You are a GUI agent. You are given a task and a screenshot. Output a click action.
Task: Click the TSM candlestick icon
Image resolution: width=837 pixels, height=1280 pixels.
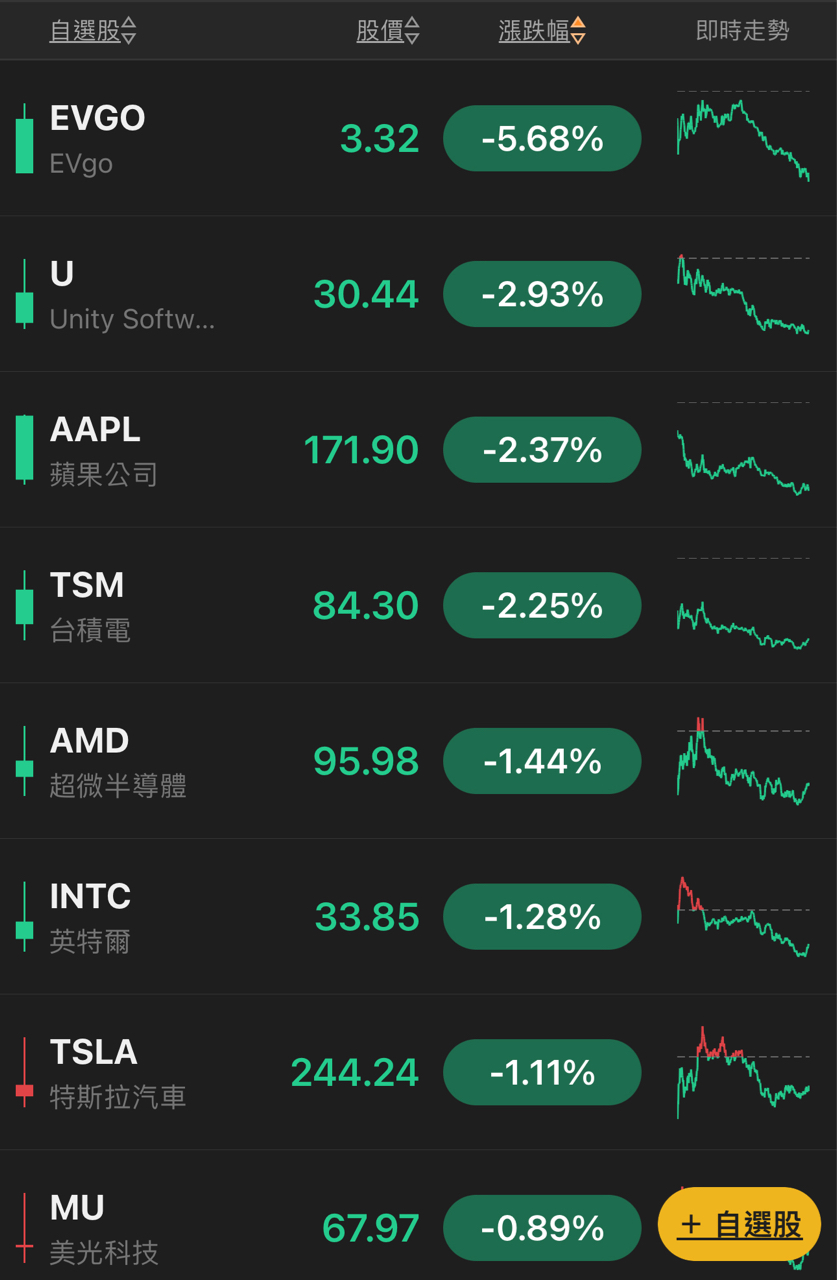[x=24, y=606]
